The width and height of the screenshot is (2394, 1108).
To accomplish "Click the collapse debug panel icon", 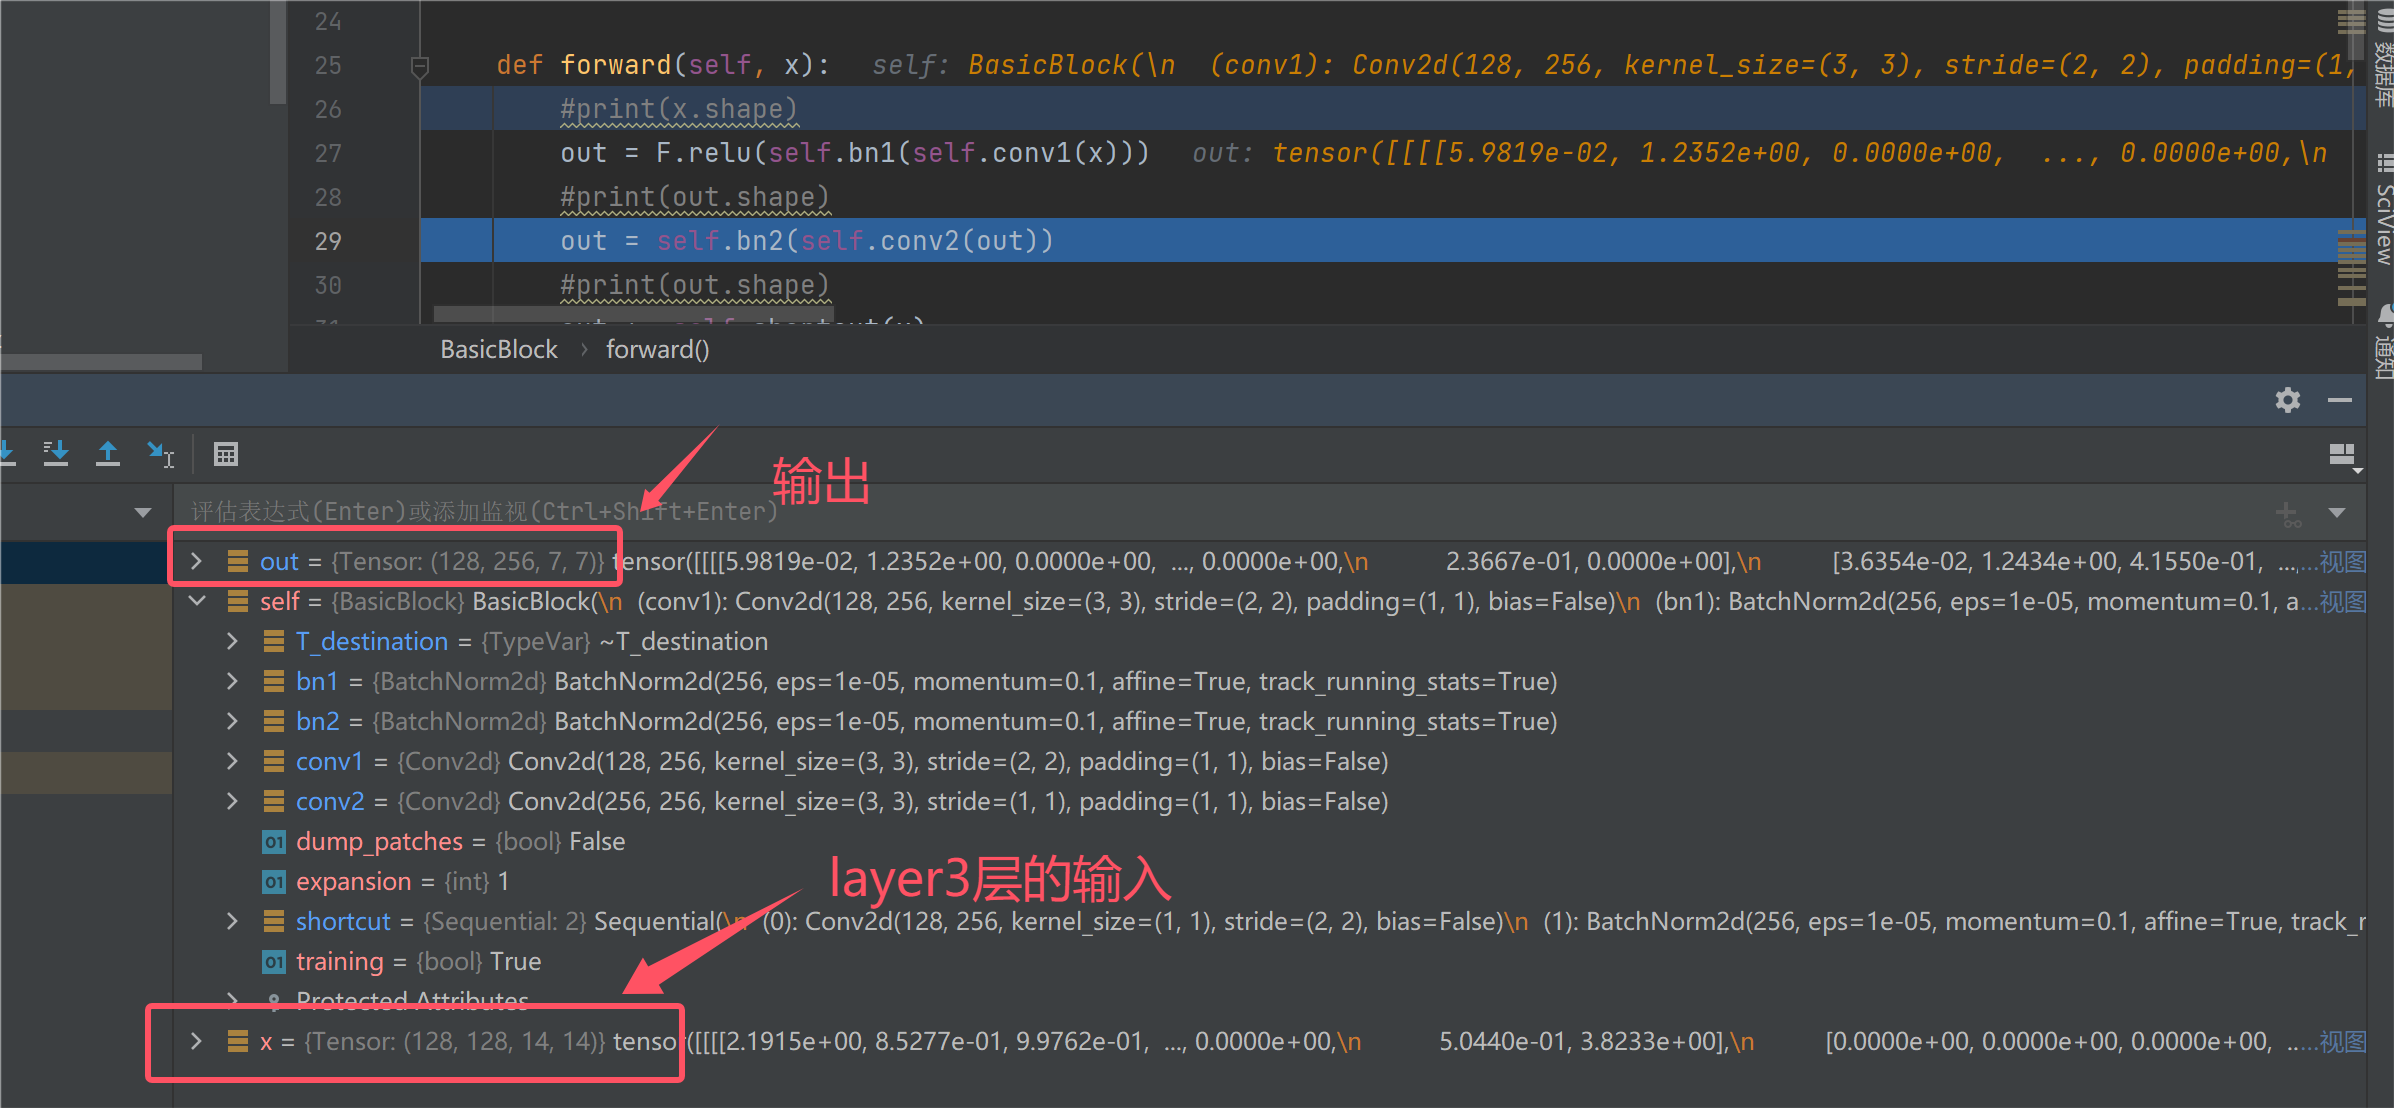I will [x=2339, y=400].
